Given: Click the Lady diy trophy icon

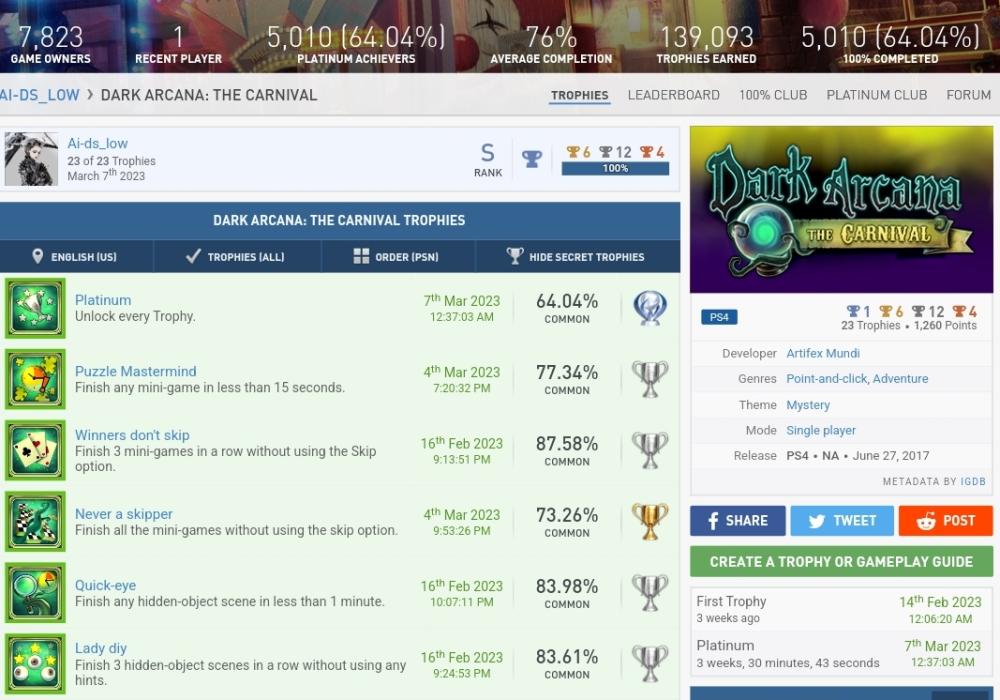Looking at the screenshot, I should click(35, 663).
